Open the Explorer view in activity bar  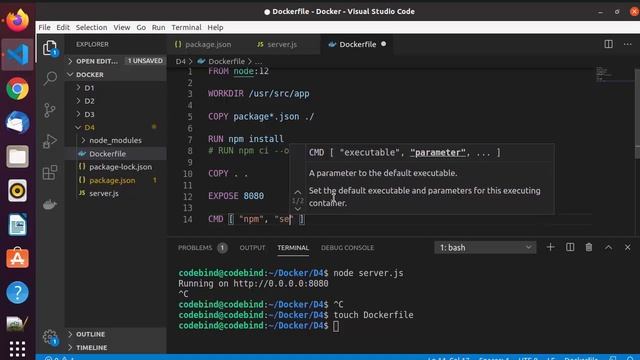click(50, 48)
